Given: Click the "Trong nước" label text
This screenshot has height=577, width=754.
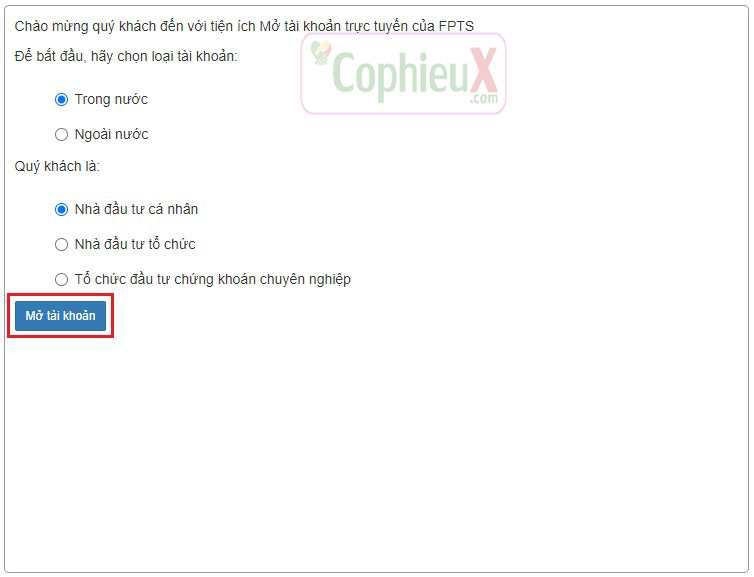Looking at the screenshot, I should 111,99.
